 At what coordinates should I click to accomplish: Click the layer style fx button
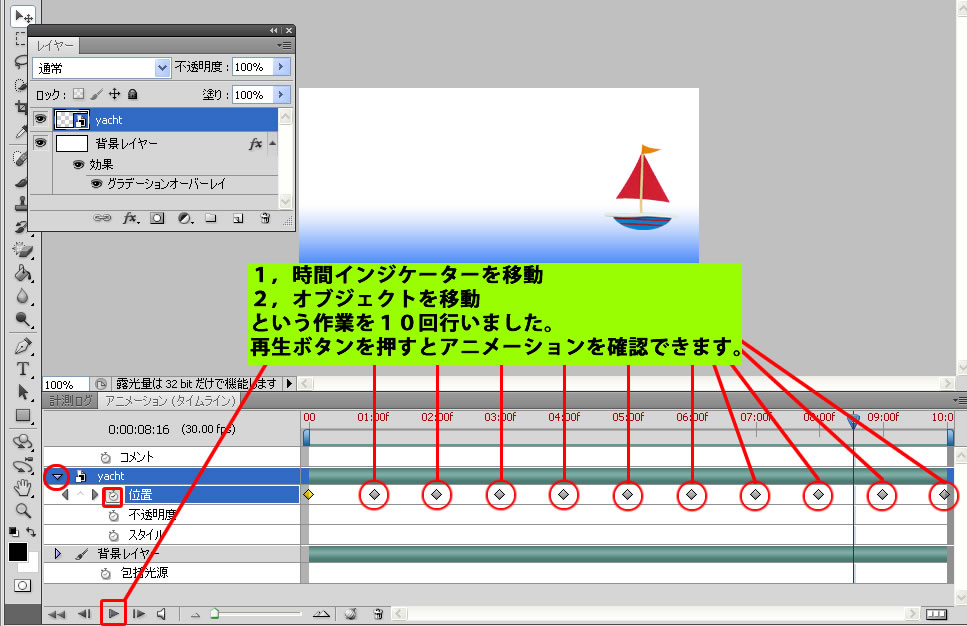pos(130,217)
